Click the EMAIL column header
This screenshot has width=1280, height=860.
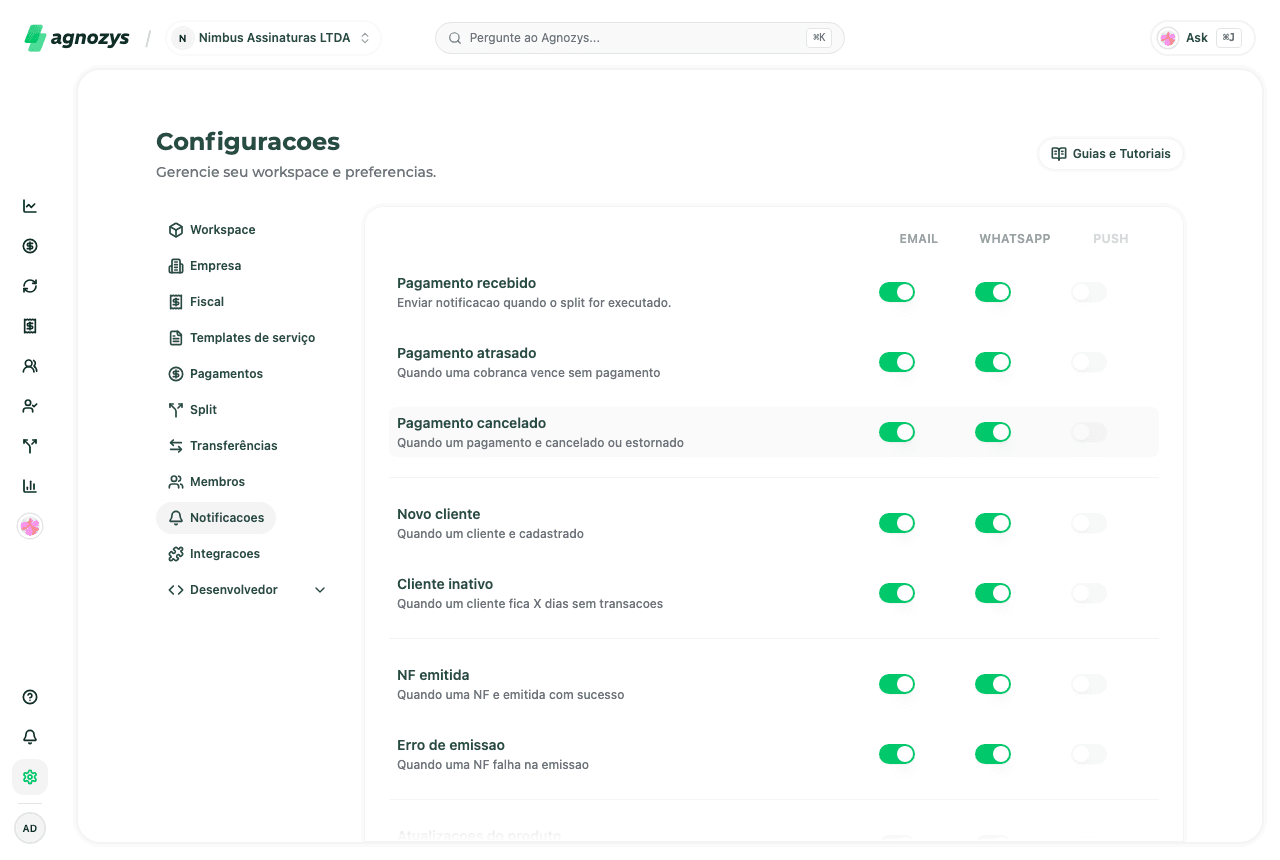pos(918,239)
